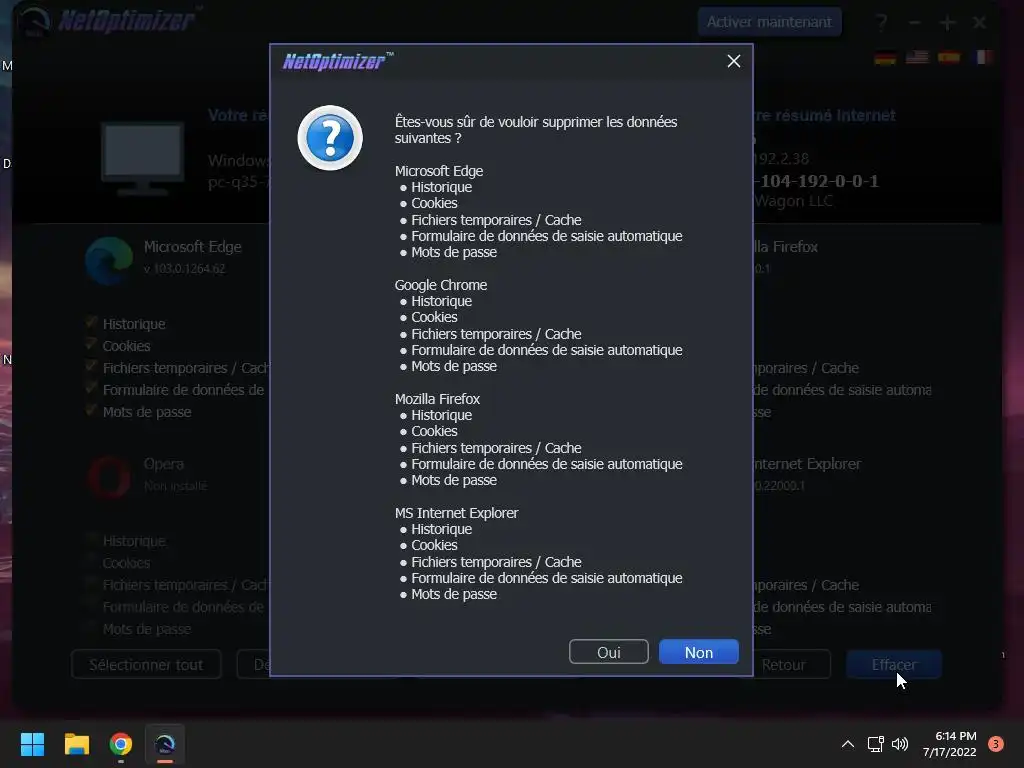Click Mots de passe under MS Internet Explorer
Screen dimensions: 1024x768
click(x=454, y=594)
